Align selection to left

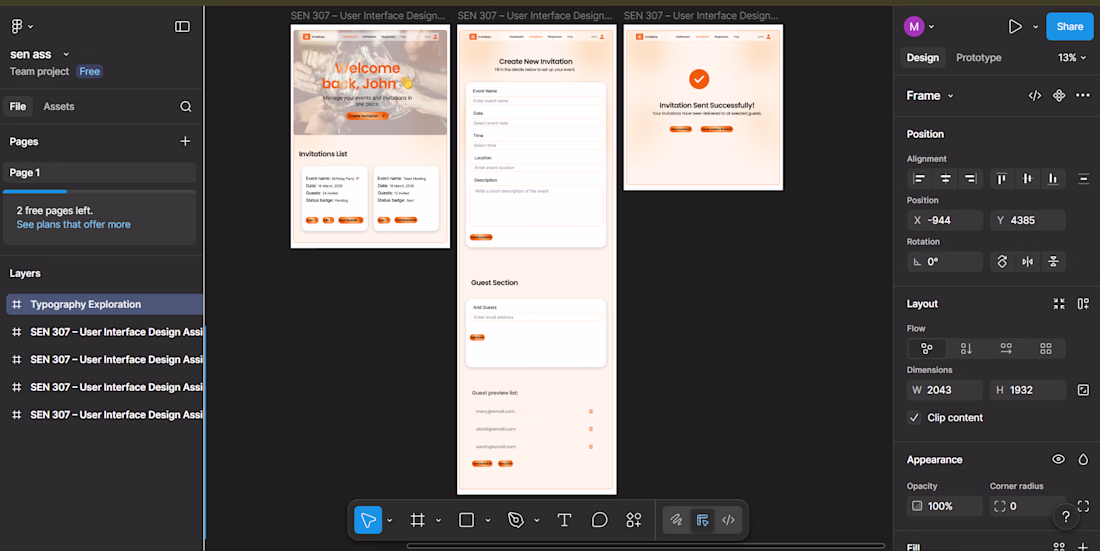pos(920,179)
